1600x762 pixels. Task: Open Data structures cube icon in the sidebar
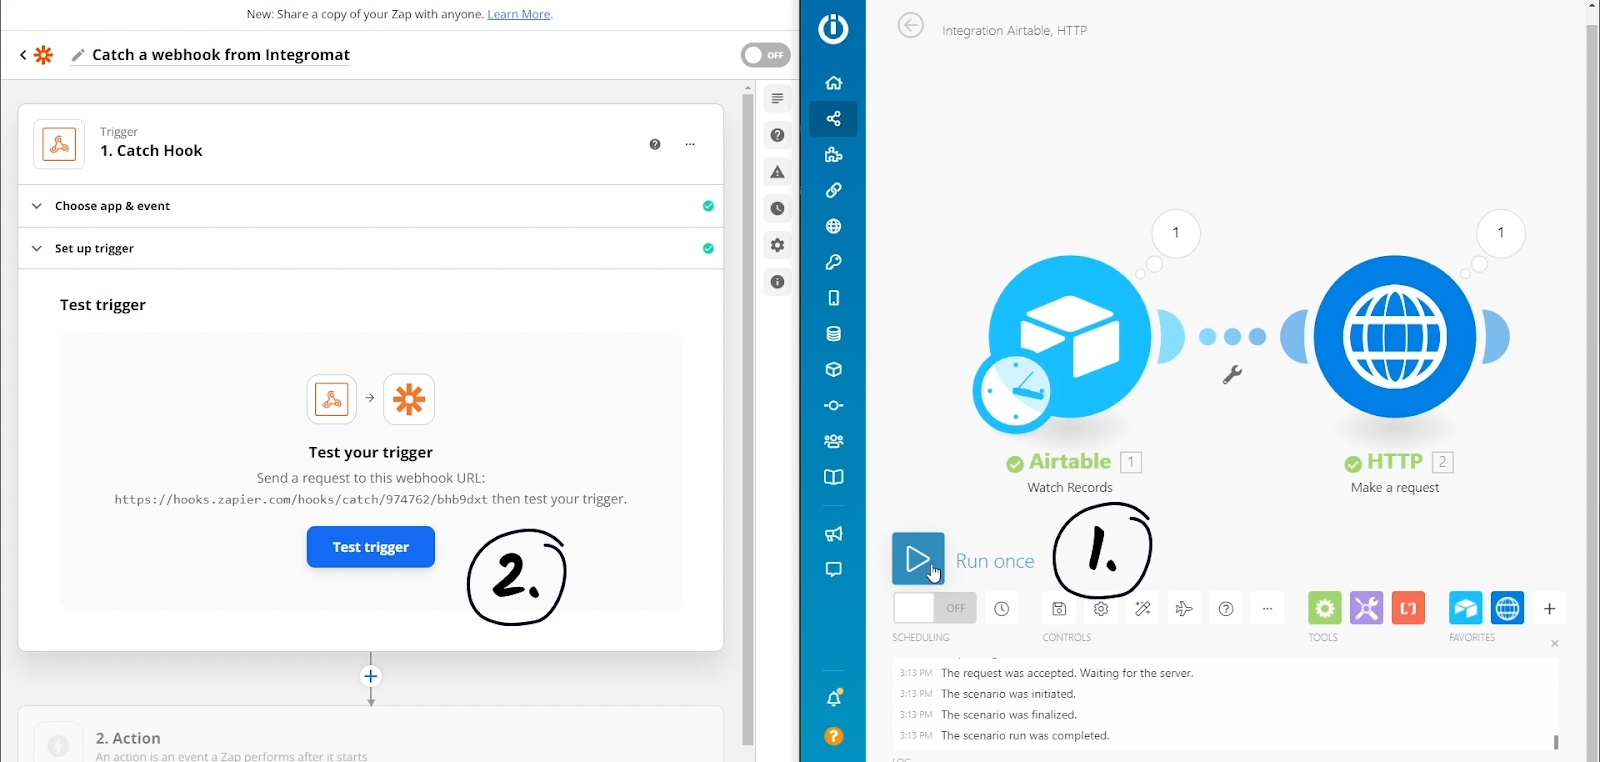(833, 370)
